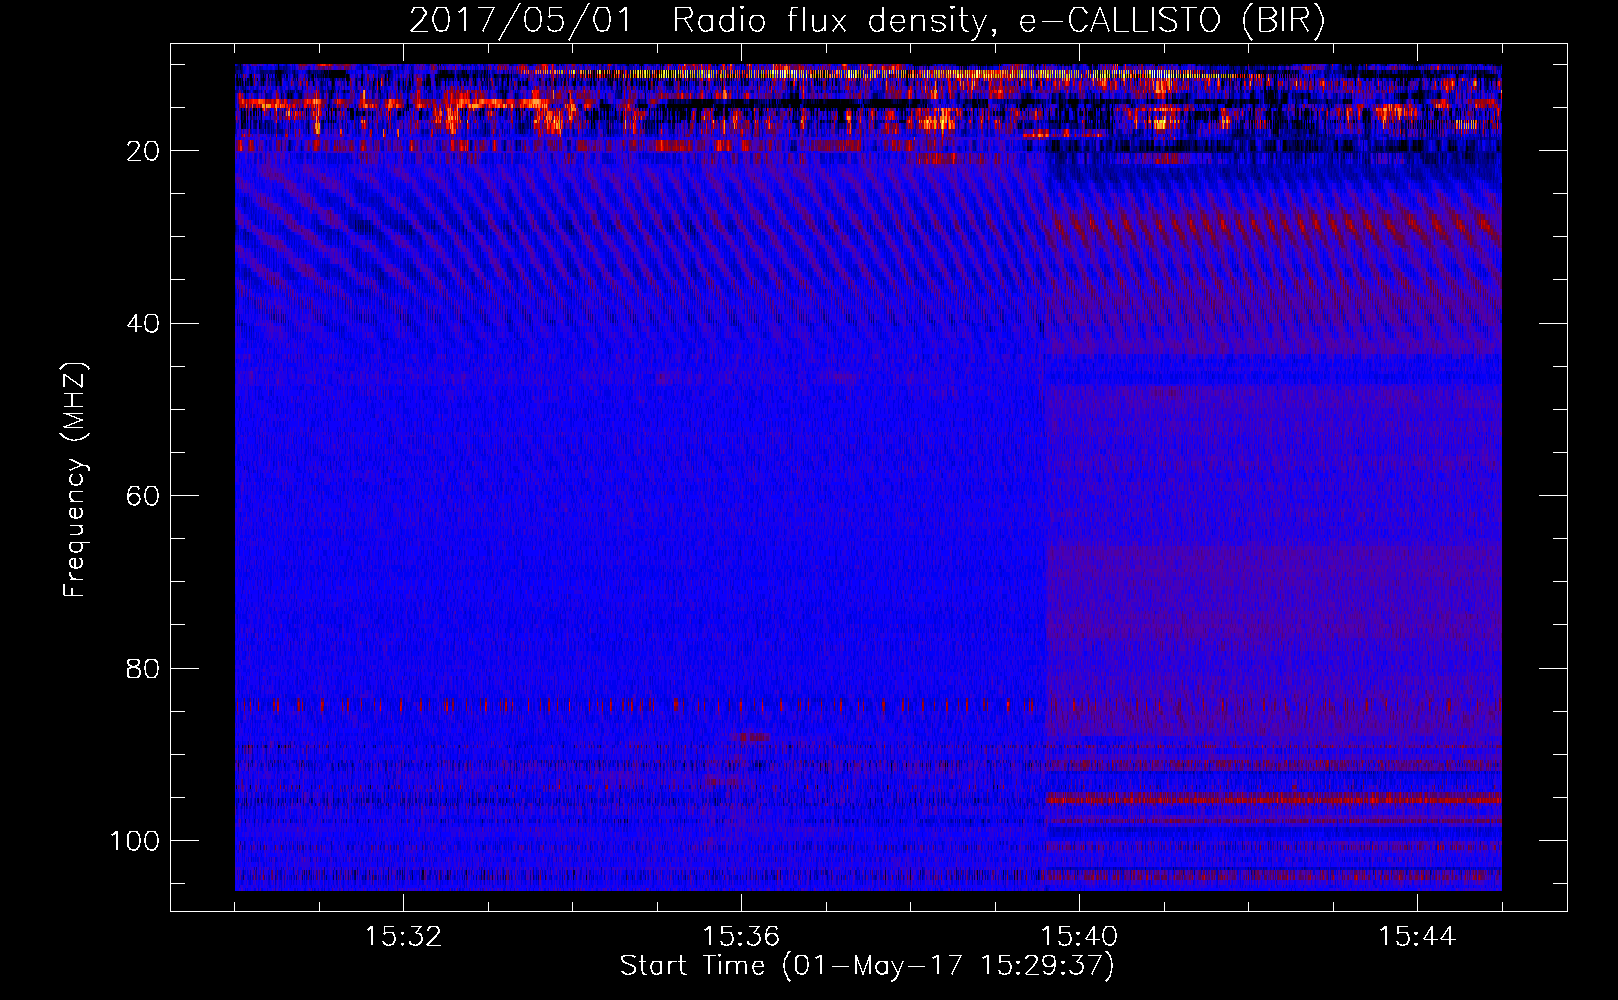Click the '80' frequency tick label
Viewport: 1618px width, 1000px height.
[144, 668]
